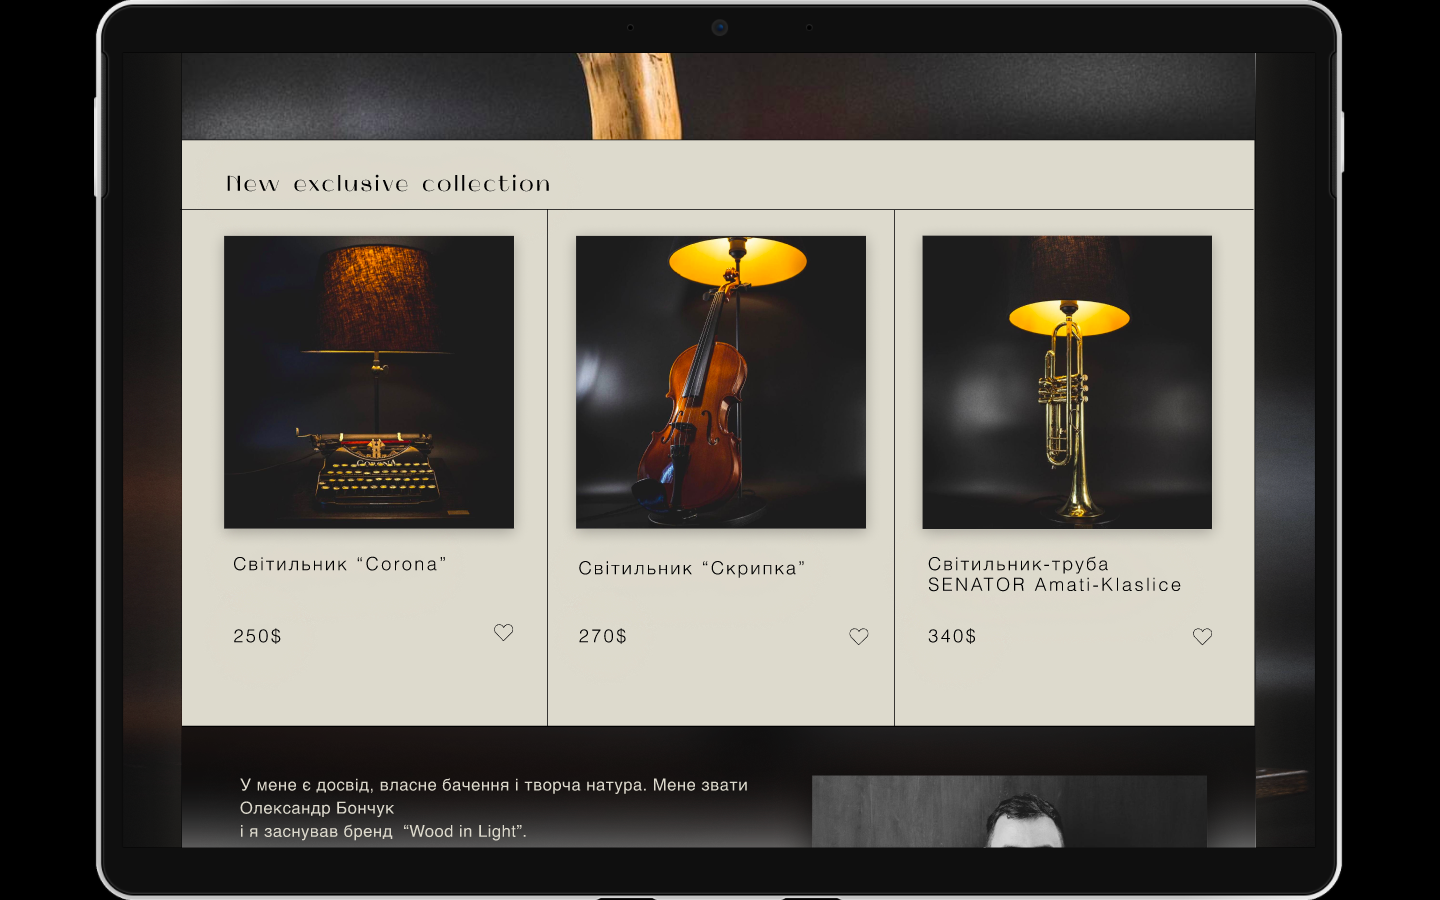The height and width of the screenshot is (900, 1440).
Task: Click the 270$ price label
Action: pos(603,636)
